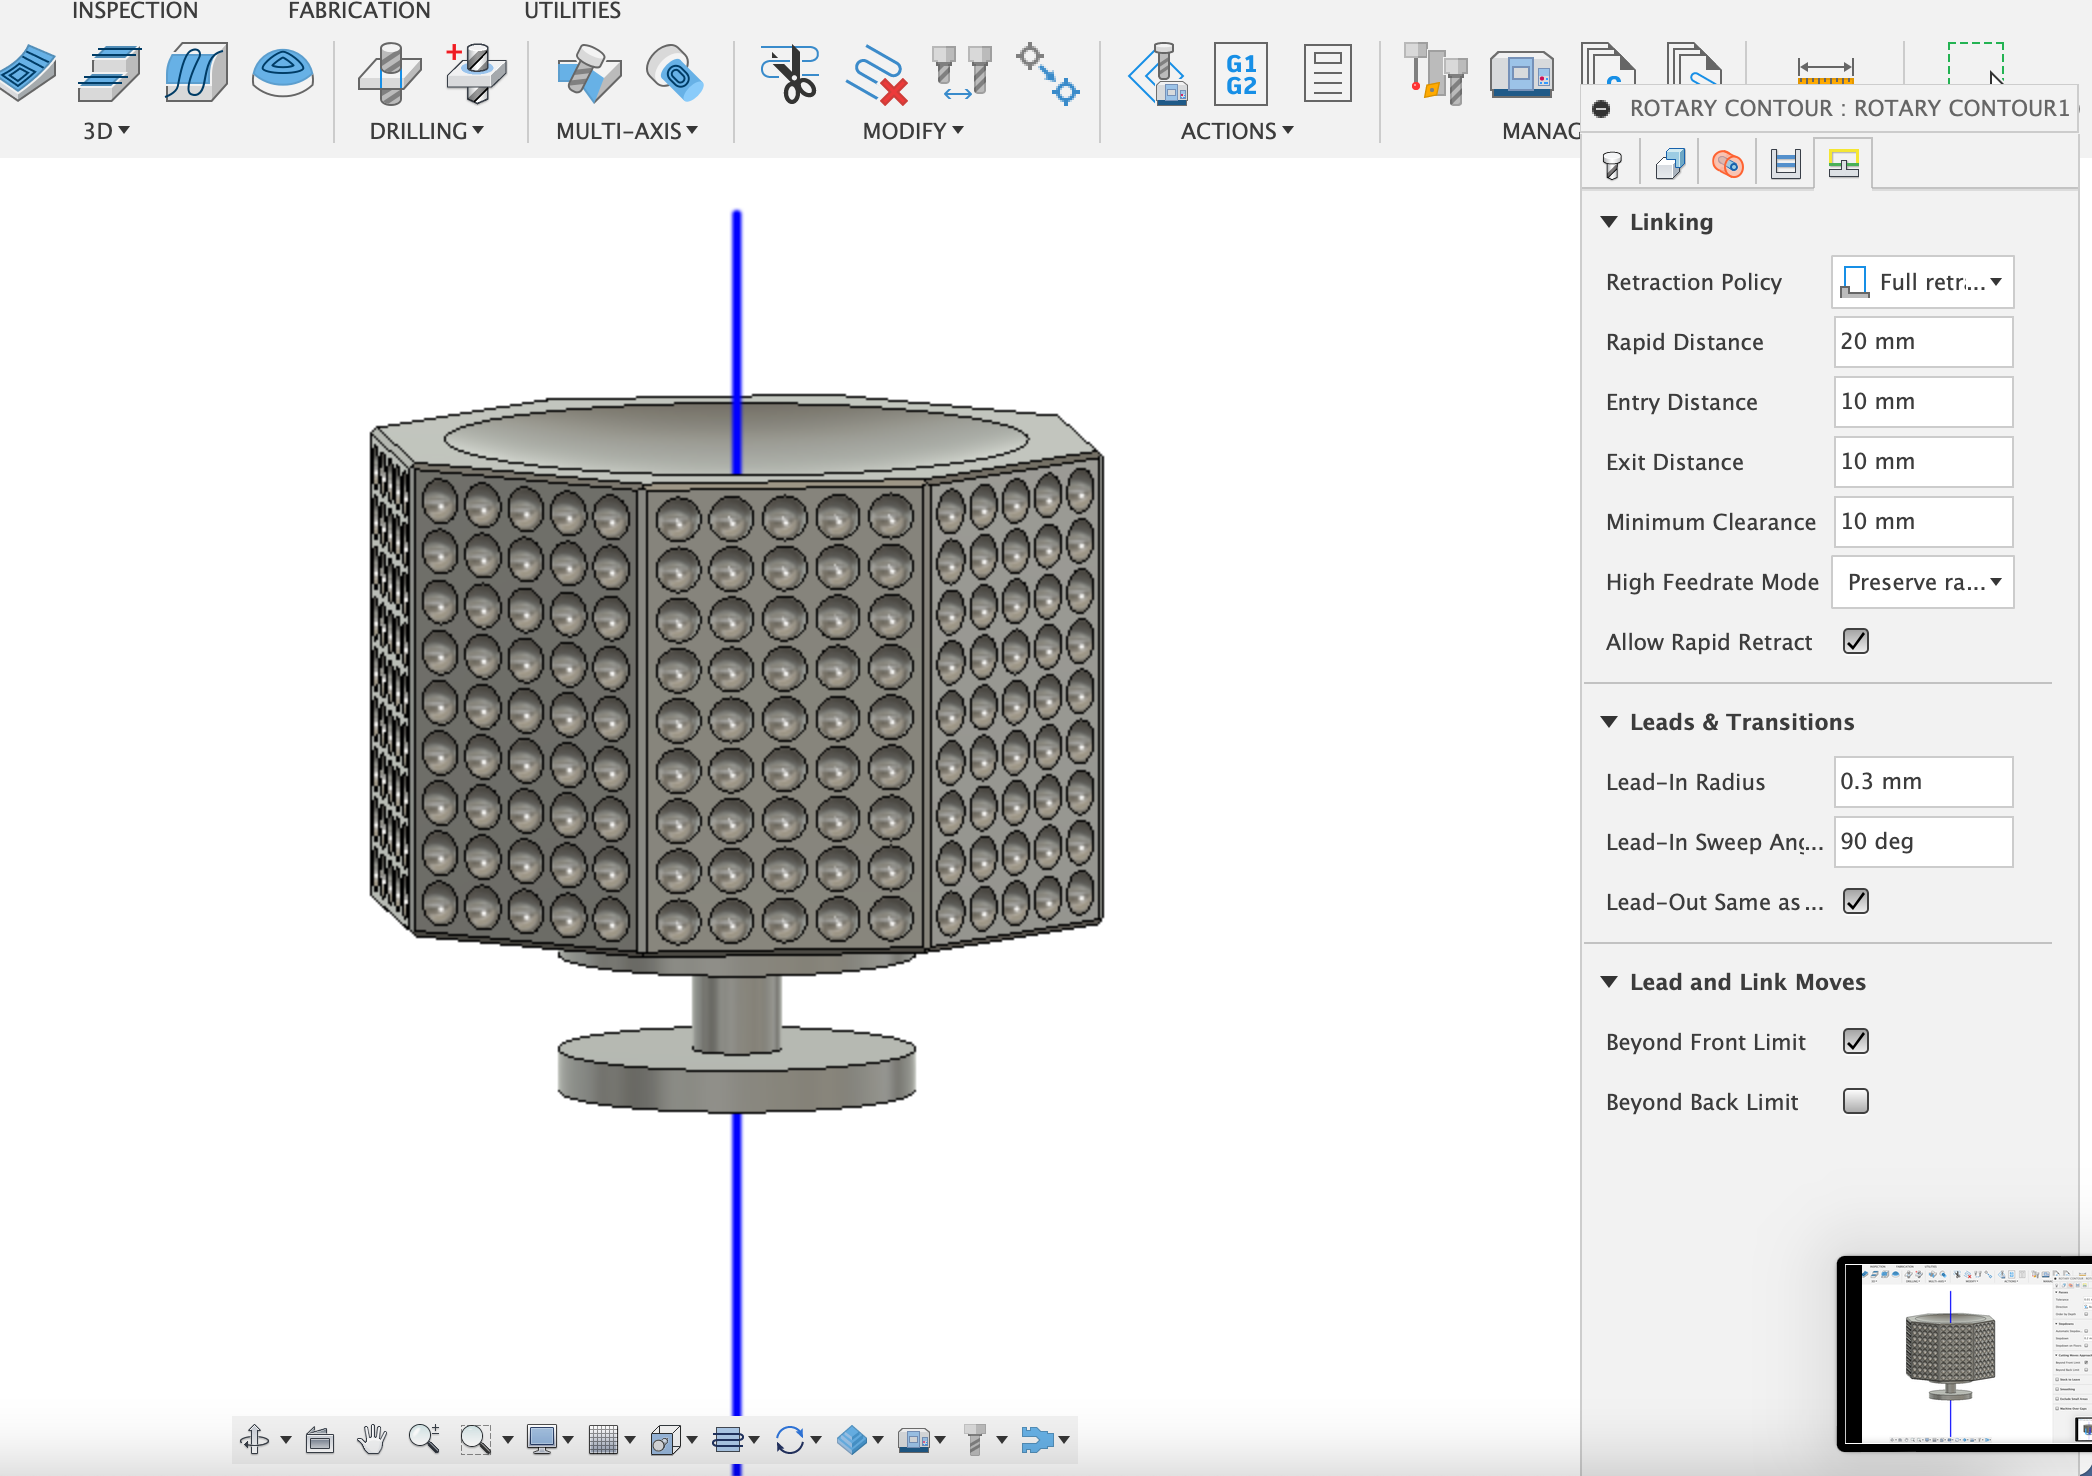Open the High Feedrate Mode dropdown
Image resolution: width=2092 pixels, height=1476 pixels.
[1922, 582]
